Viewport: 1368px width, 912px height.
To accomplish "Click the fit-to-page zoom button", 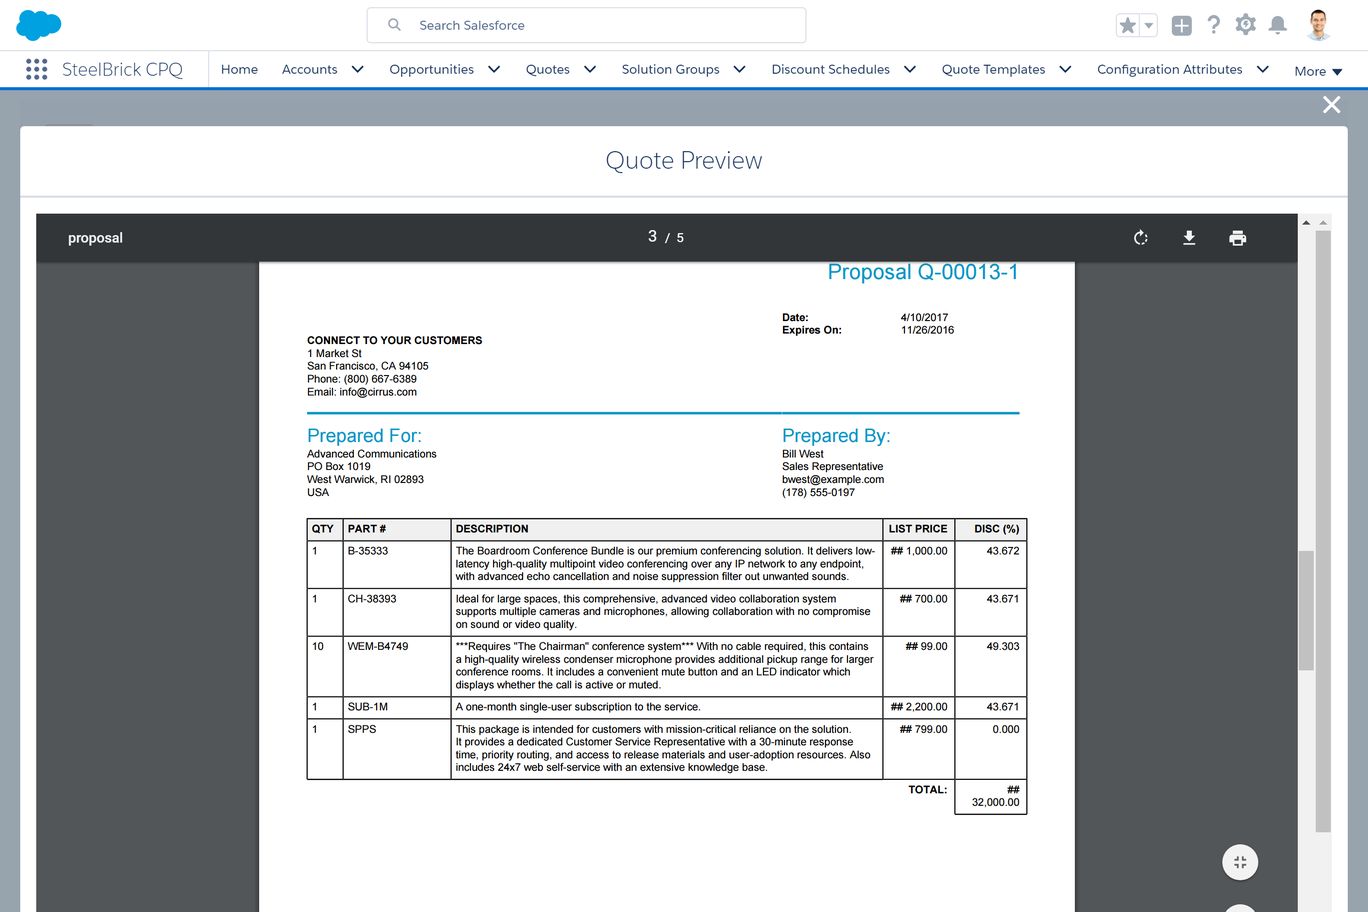I will [x=1240, y=862].
